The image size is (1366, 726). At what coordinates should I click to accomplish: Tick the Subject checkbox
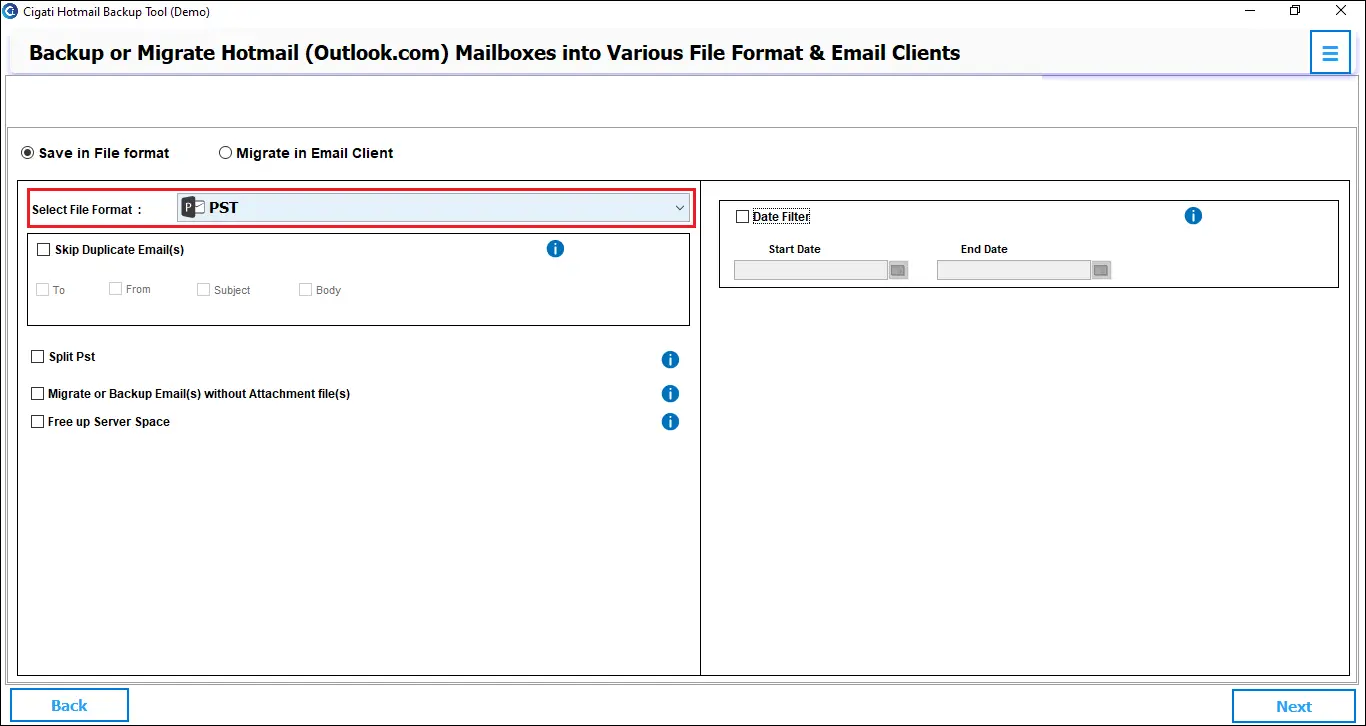pos(203,290)
